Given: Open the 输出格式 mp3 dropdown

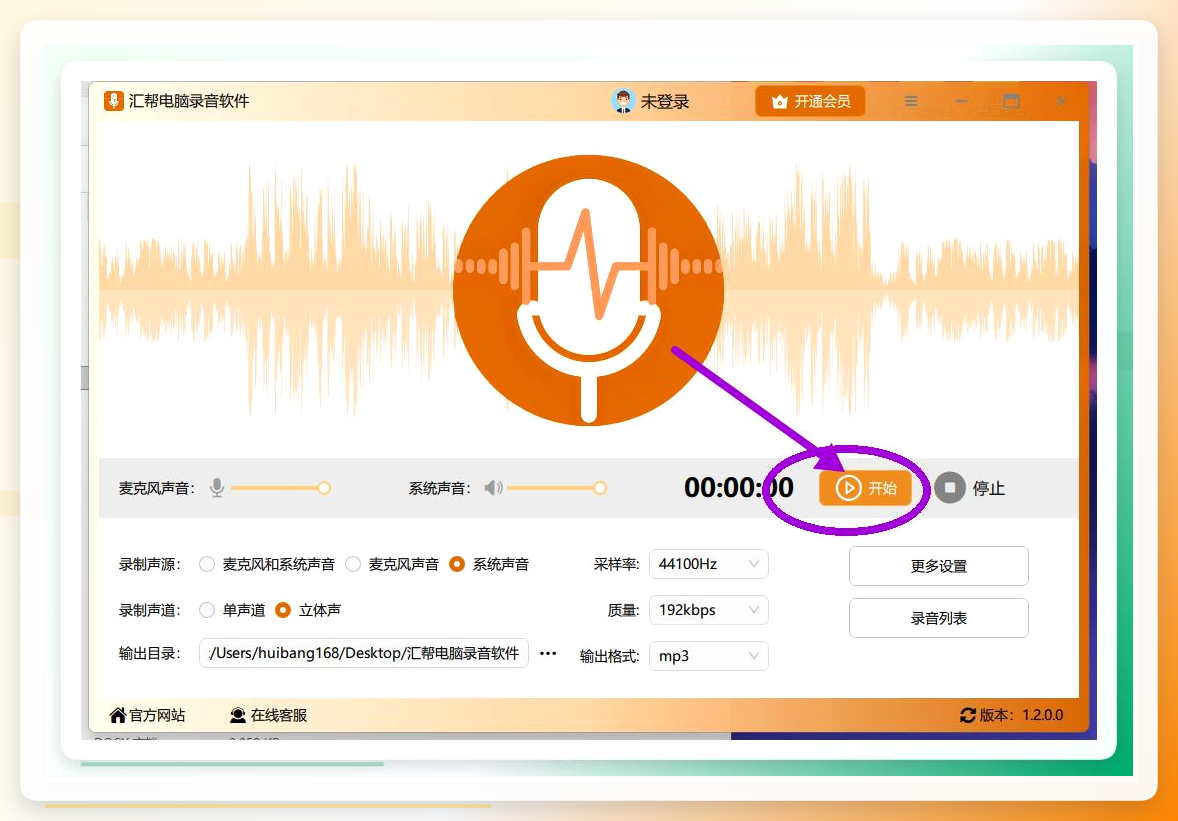Looking at the screenshot, I should click(708, 656).
